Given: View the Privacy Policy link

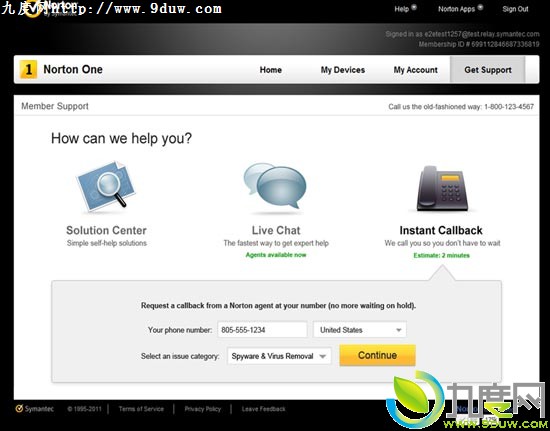Looking at the screenshot, I should pyautogui.click(x=203, y=409).
